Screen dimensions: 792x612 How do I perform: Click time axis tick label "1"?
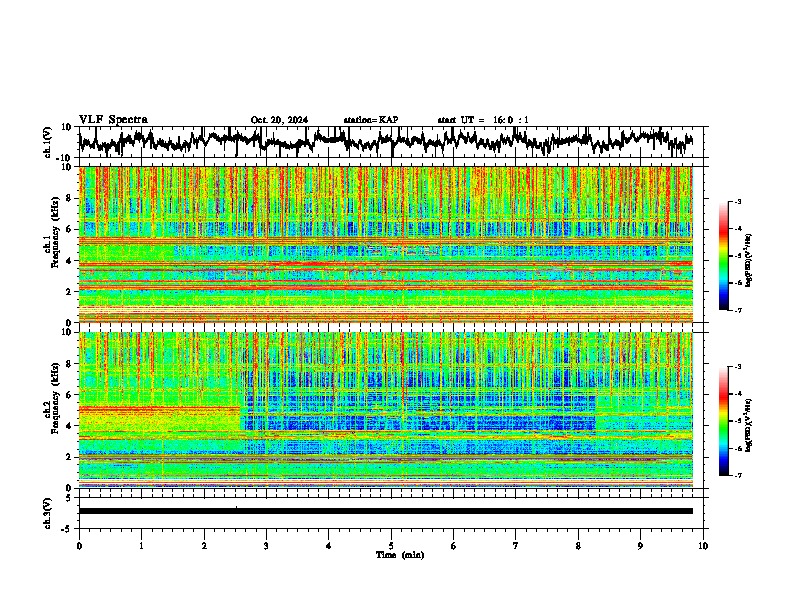(141, 546)
